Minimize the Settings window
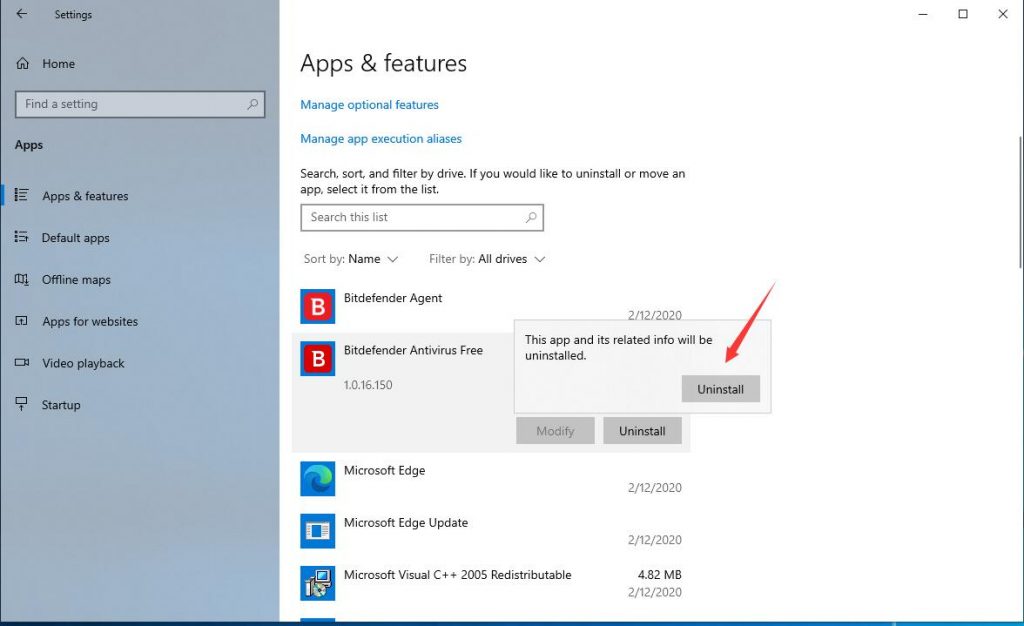 923,14
